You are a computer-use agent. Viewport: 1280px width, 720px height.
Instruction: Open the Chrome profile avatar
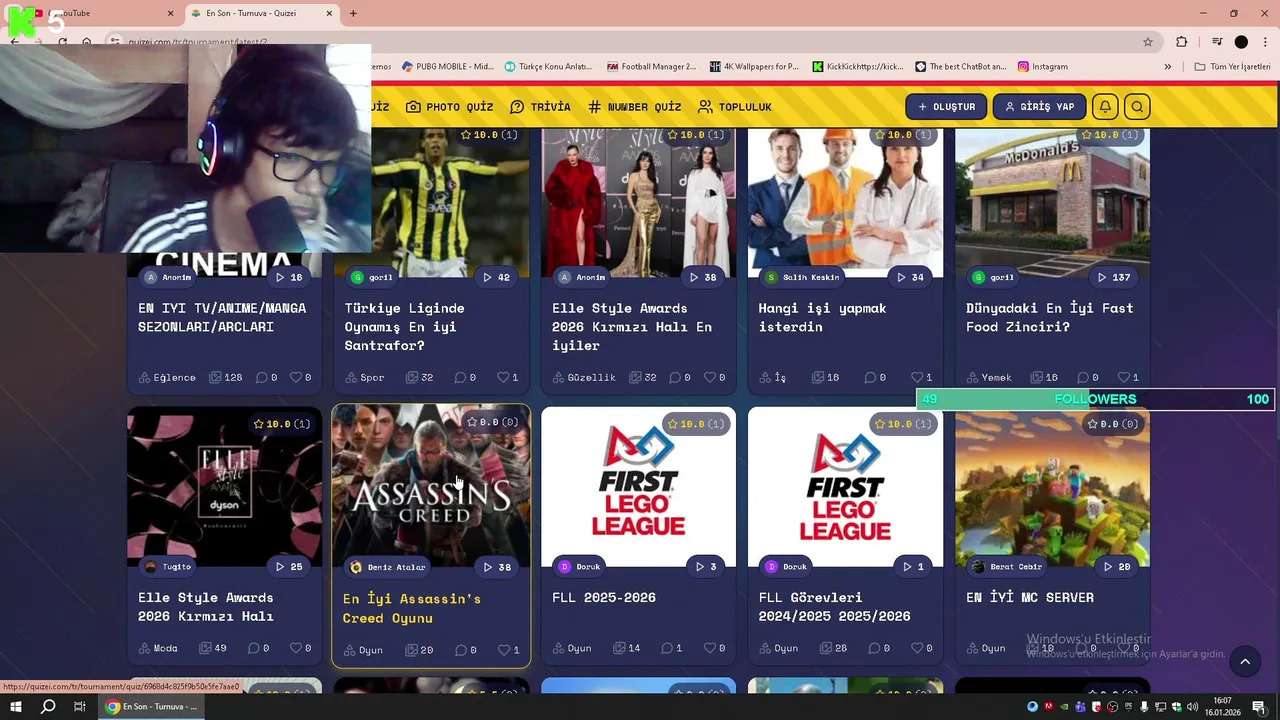coord(1241,42)
